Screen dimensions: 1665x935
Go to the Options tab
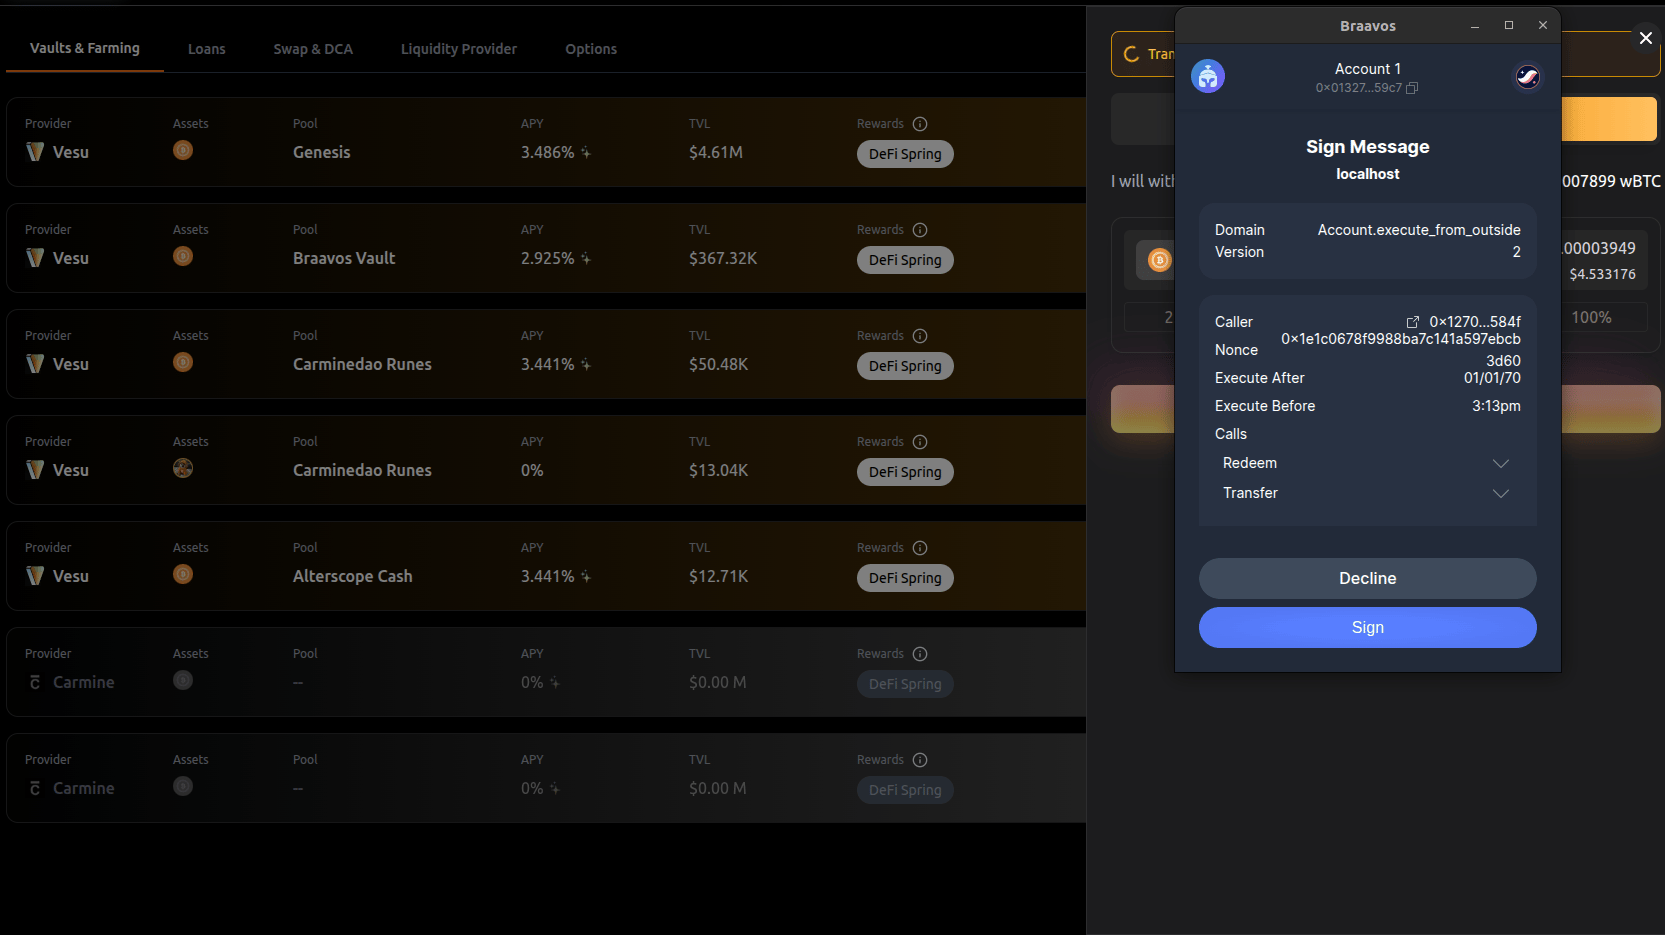591,49
